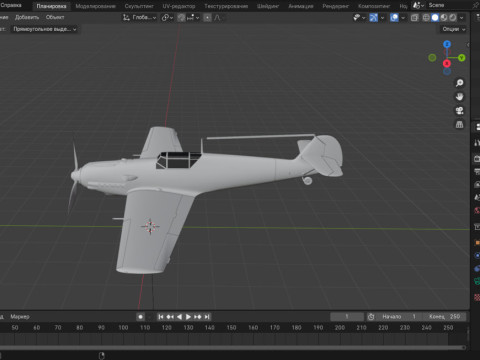Screen dimensions: 480x360
Task: Toggle proportional editing
Action: tap(207, 17)
